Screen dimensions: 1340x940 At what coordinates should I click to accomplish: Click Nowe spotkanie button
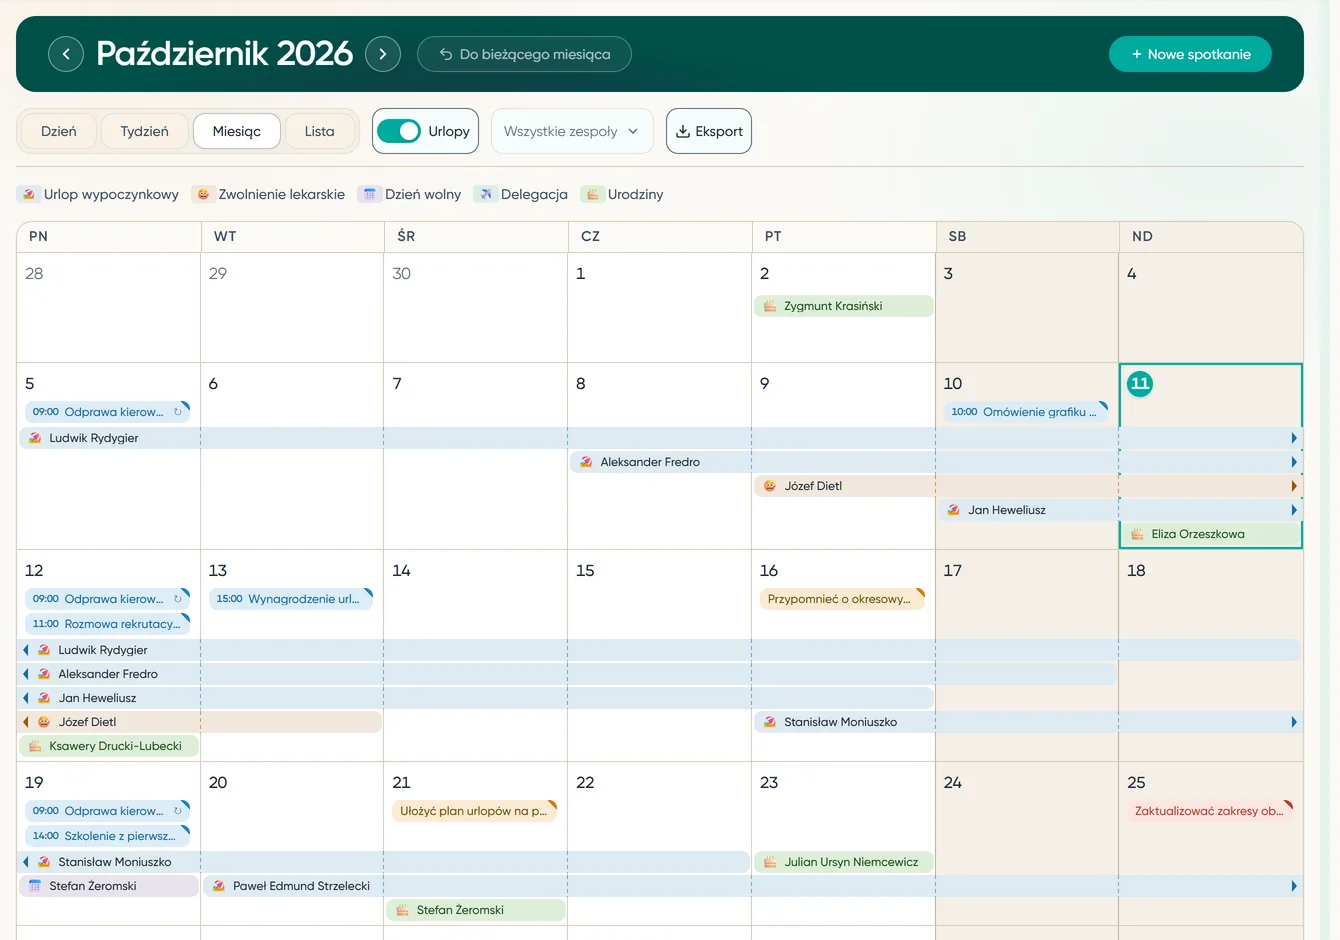(1190, 54)
